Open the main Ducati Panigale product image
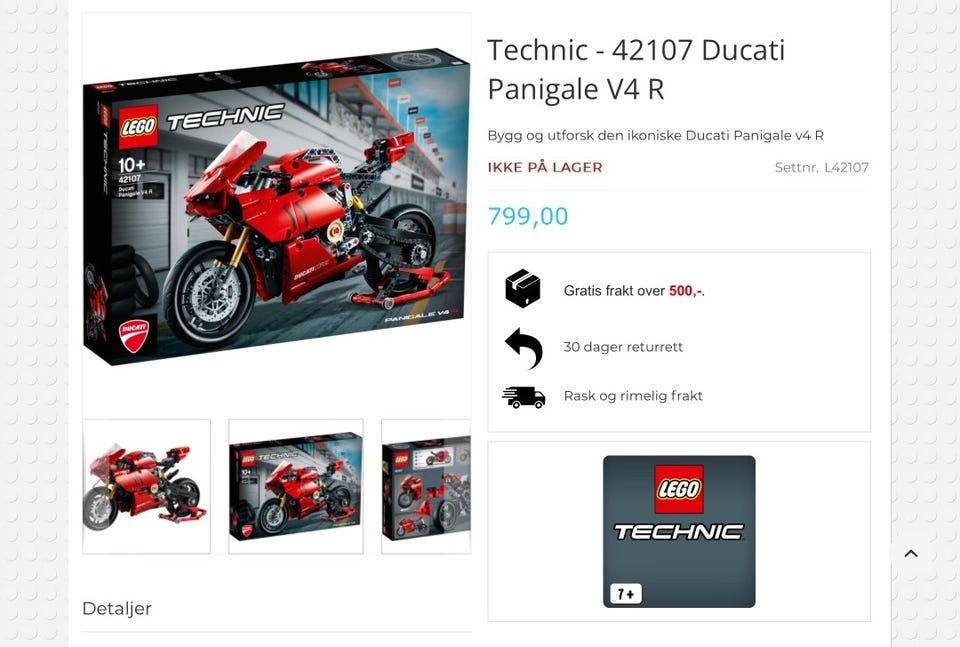960x647 pixels. 277,207
